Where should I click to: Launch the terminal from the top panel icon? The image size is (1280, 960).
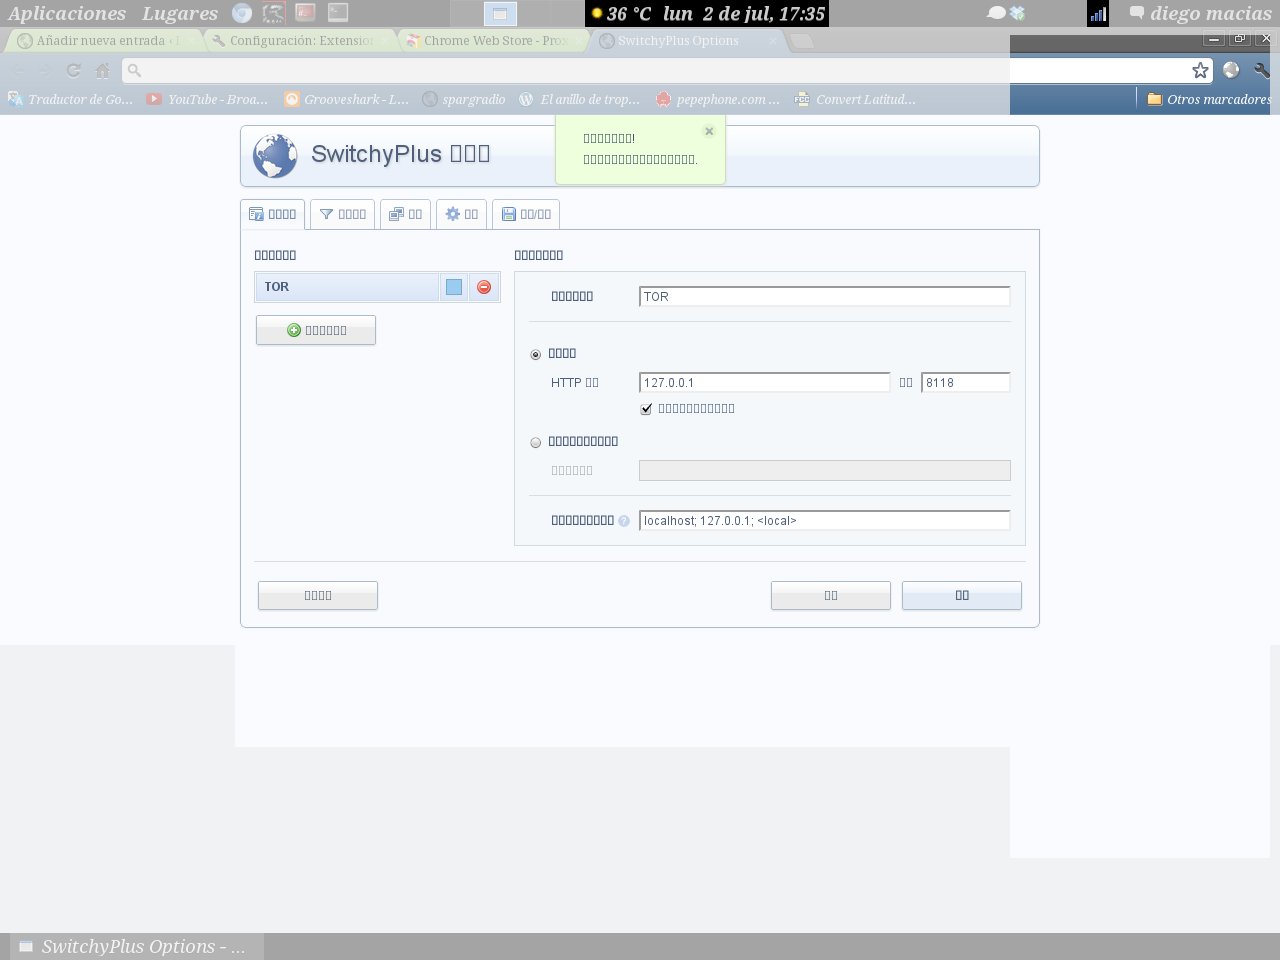(x=338, y=13)
